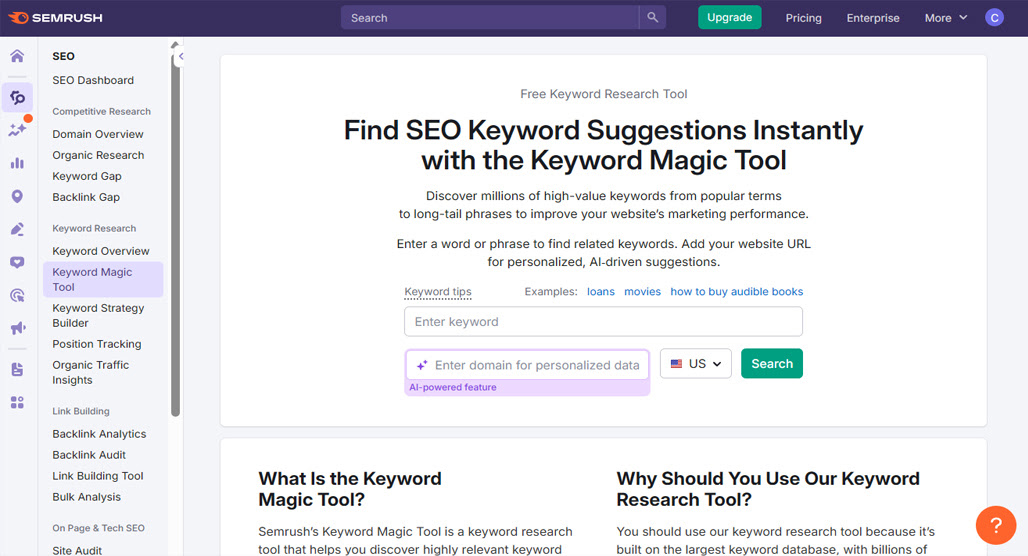Focus the Enter keyword field
The image size is (1028, 556).
point(603,321)
